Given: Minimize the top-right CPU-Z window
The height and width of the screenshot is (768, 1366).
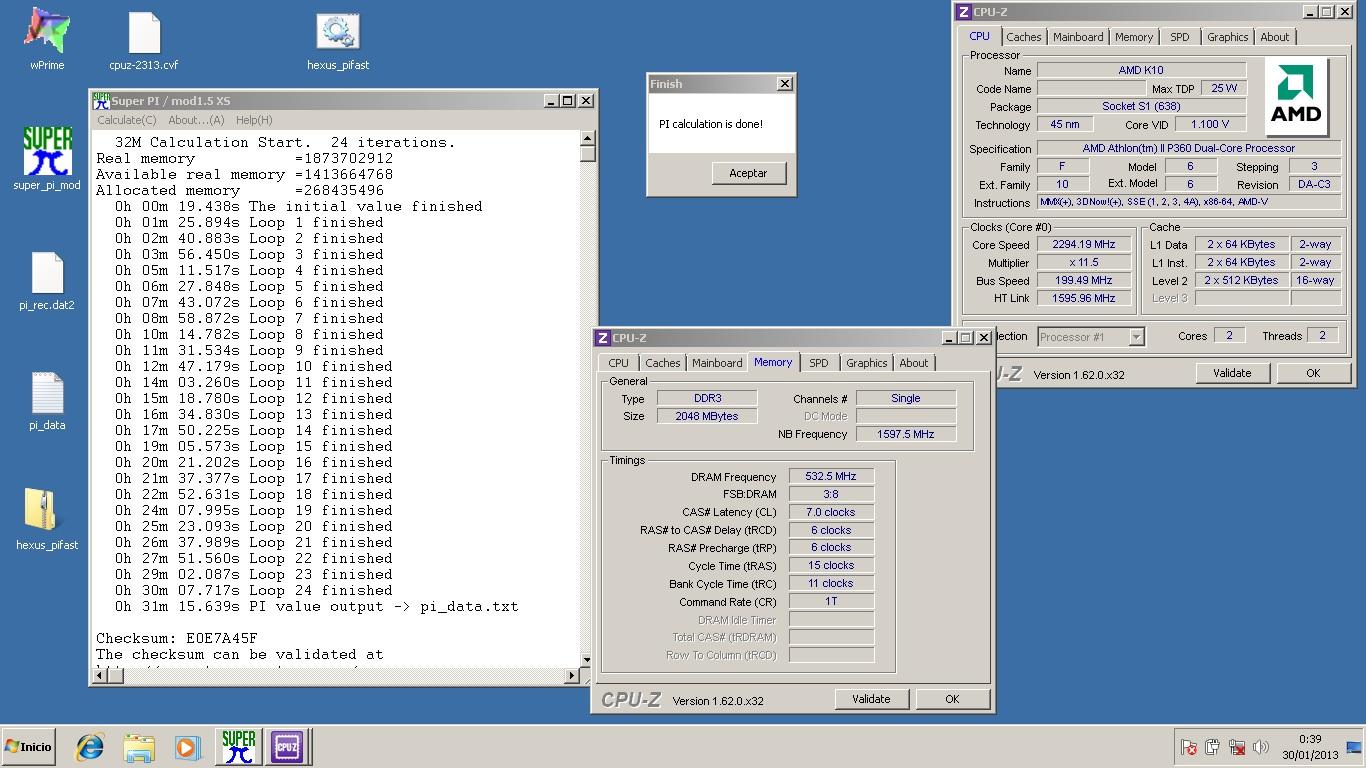Looking at the screenshot, I should [1309, 12].
